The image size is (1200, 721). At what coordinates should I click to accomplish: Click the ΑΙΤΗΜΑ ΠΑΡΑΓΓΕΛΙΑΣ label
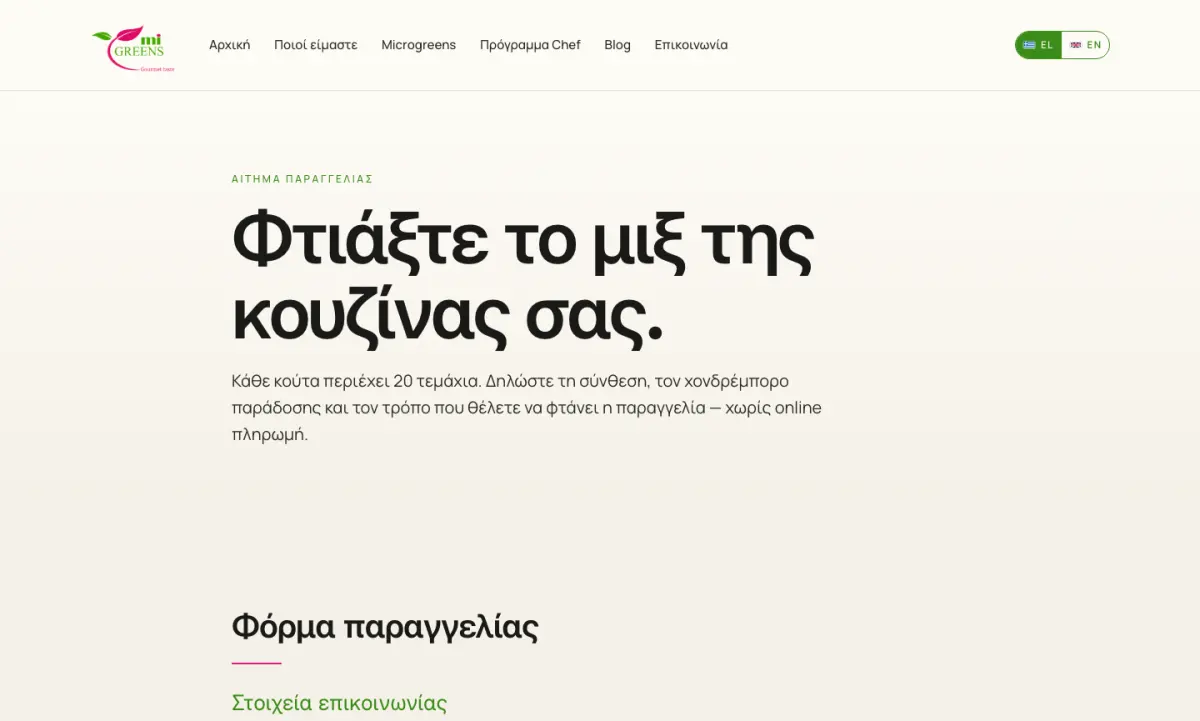point(302,179)
